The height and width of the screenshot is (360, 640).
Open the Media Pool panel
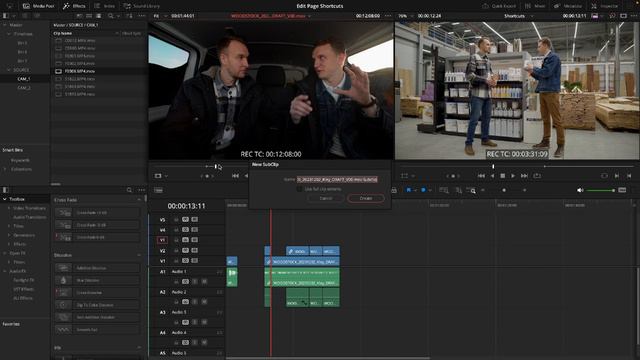click(38, 6)
